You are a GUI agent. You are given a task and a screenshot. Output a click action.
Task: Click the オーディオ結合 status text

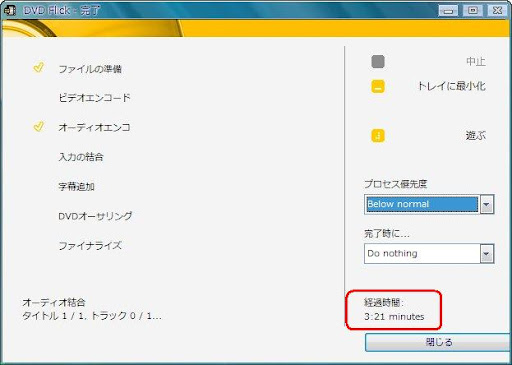[x=54, y=302]
